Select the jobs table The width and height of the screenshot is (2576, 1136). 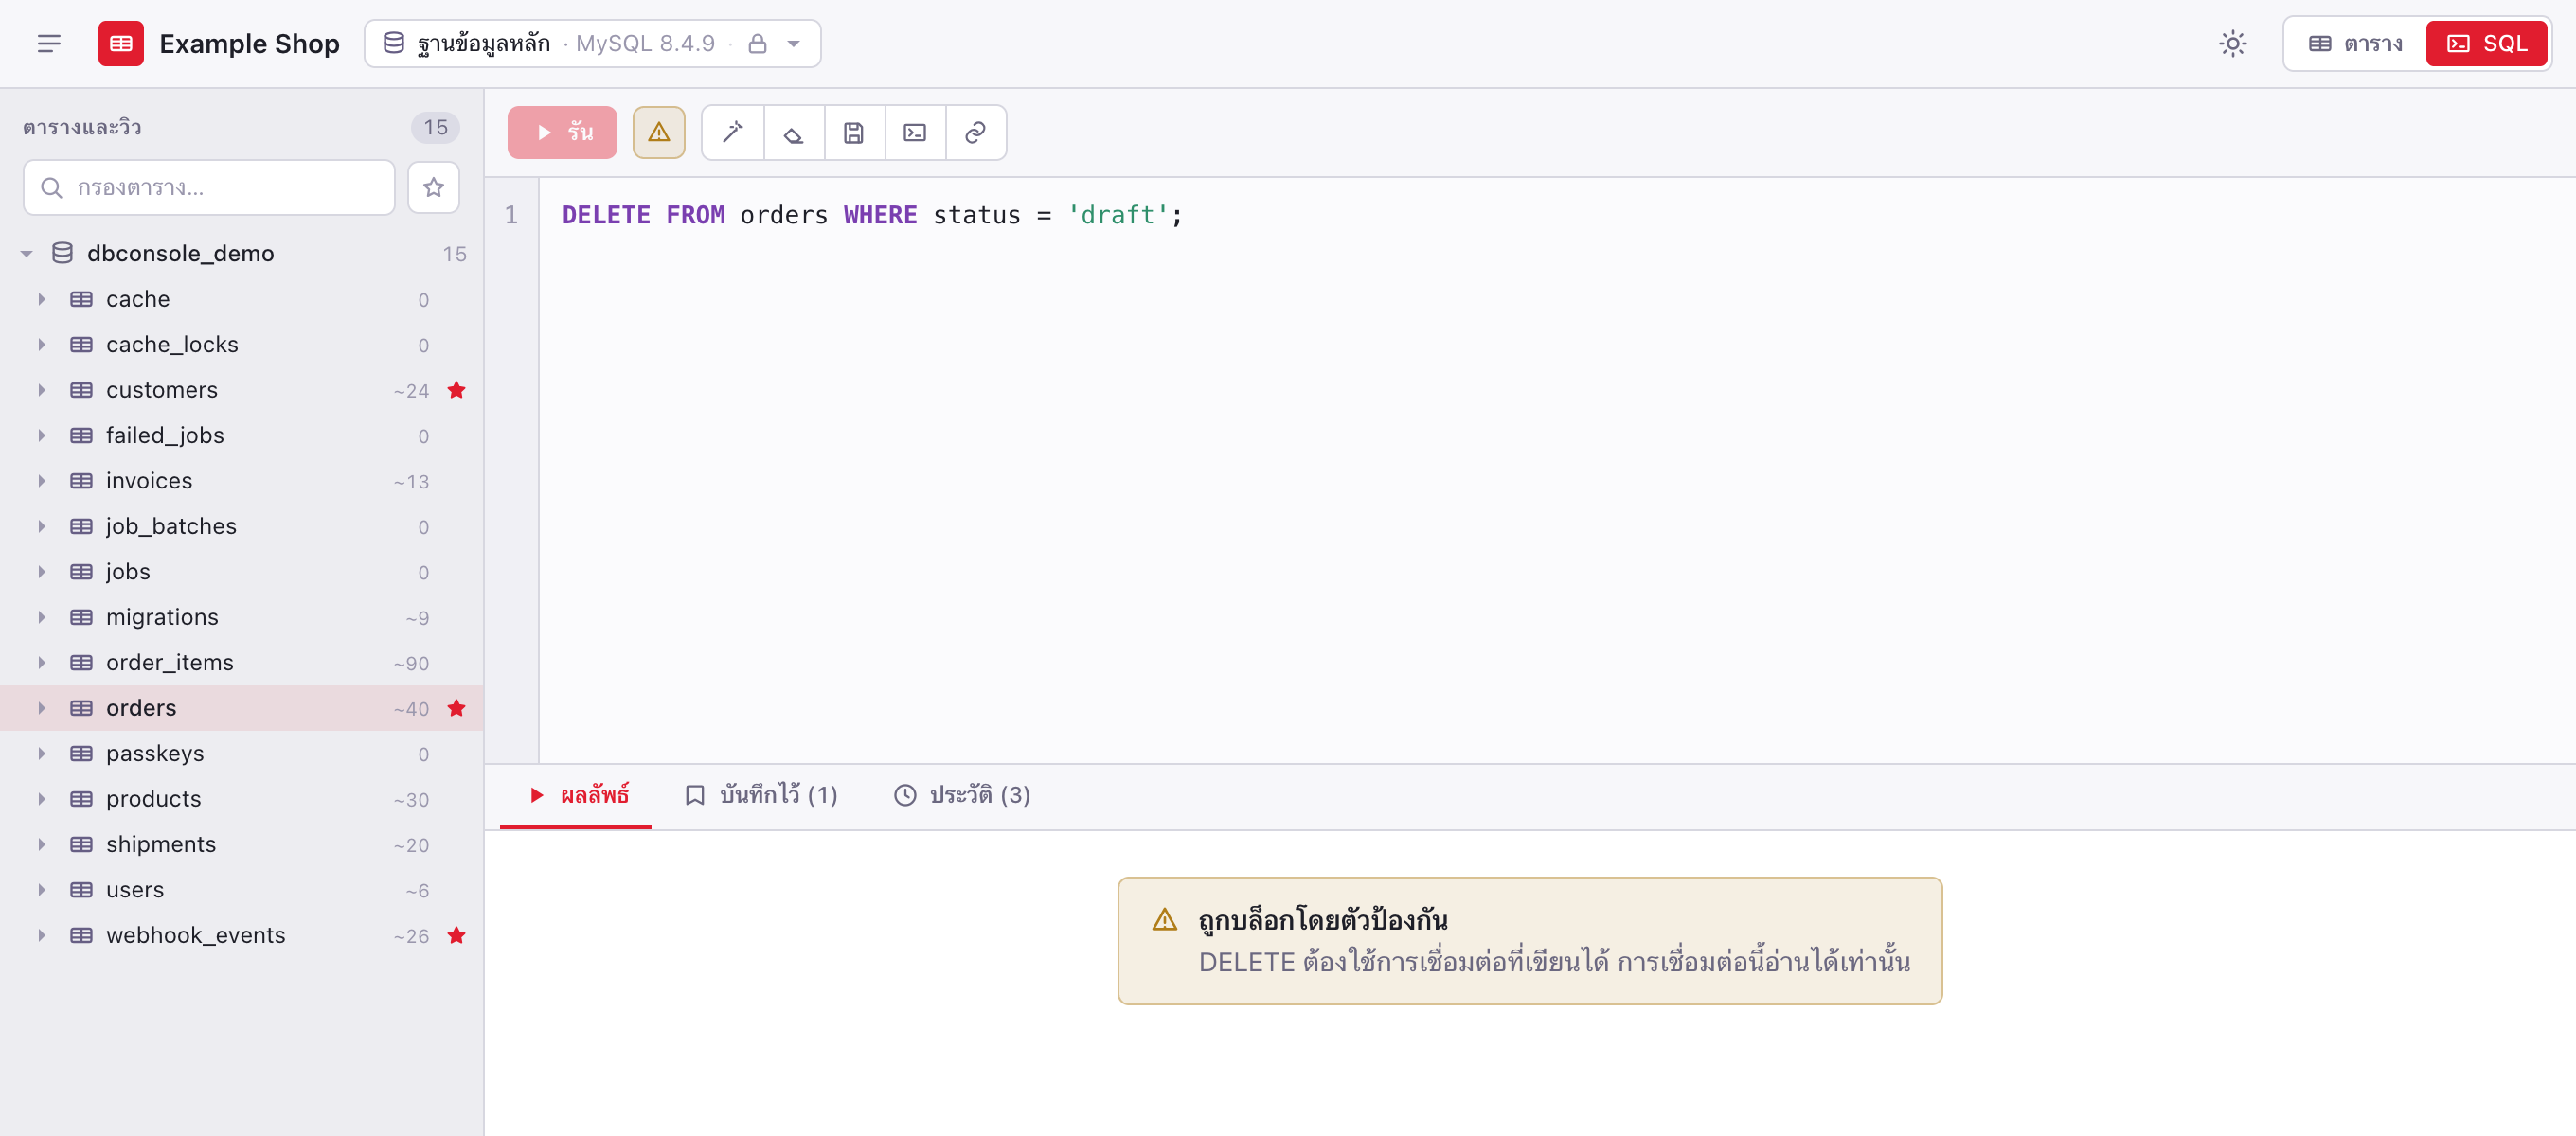tap(242, 572)
